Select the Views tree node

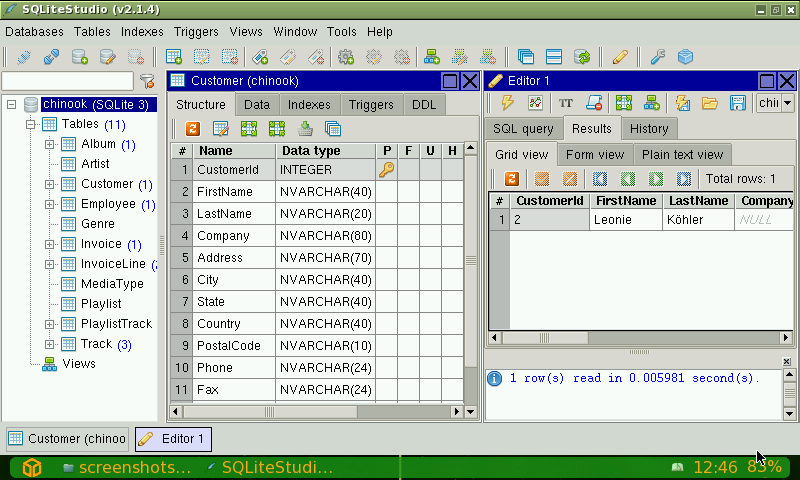tap(79, 364)
